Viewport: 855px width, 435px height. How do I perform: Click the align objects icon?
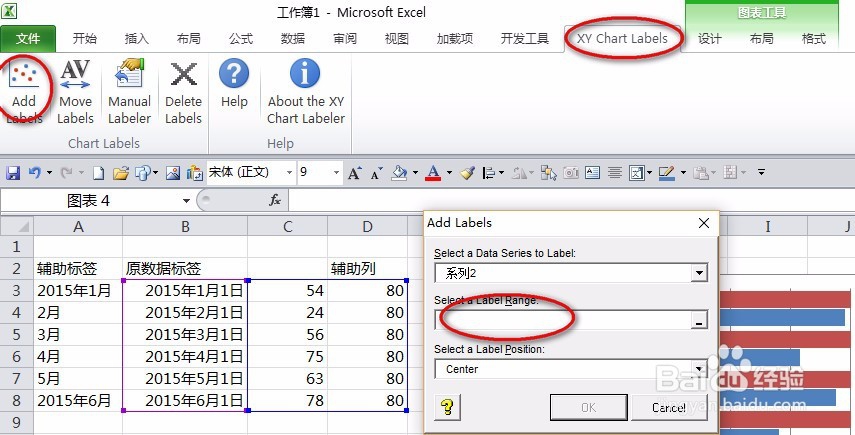[x=489, y=173]
